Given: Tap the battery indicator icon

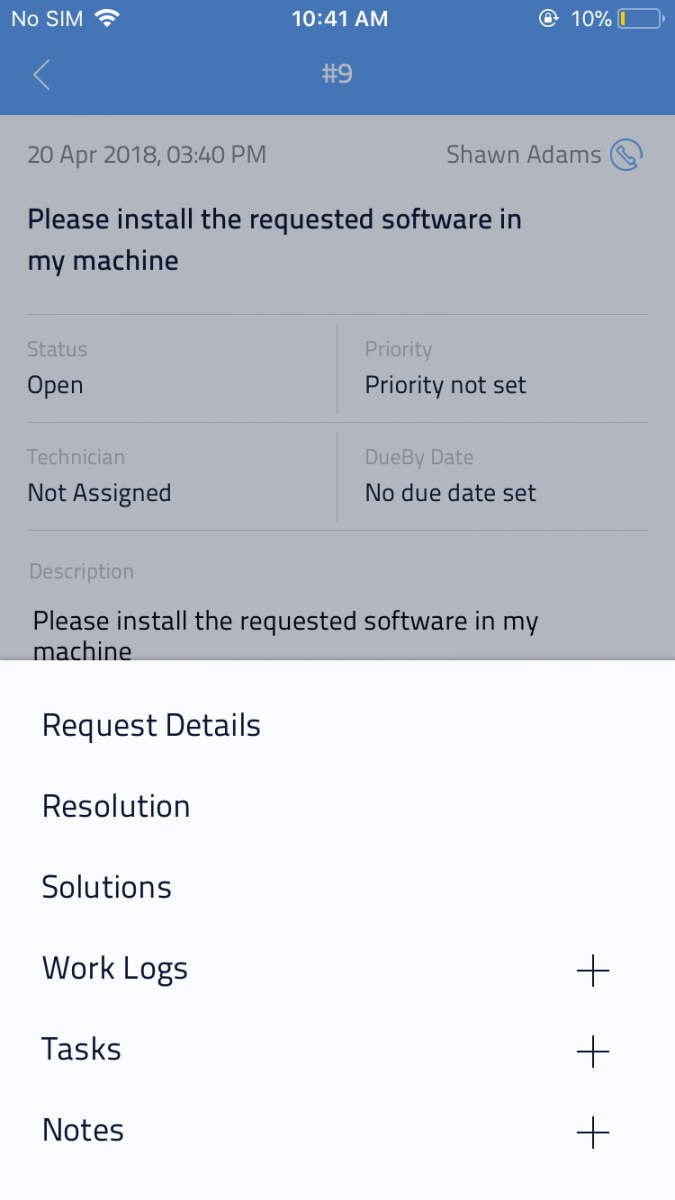Looking at the screenshot, I should [x=639, y=19].
